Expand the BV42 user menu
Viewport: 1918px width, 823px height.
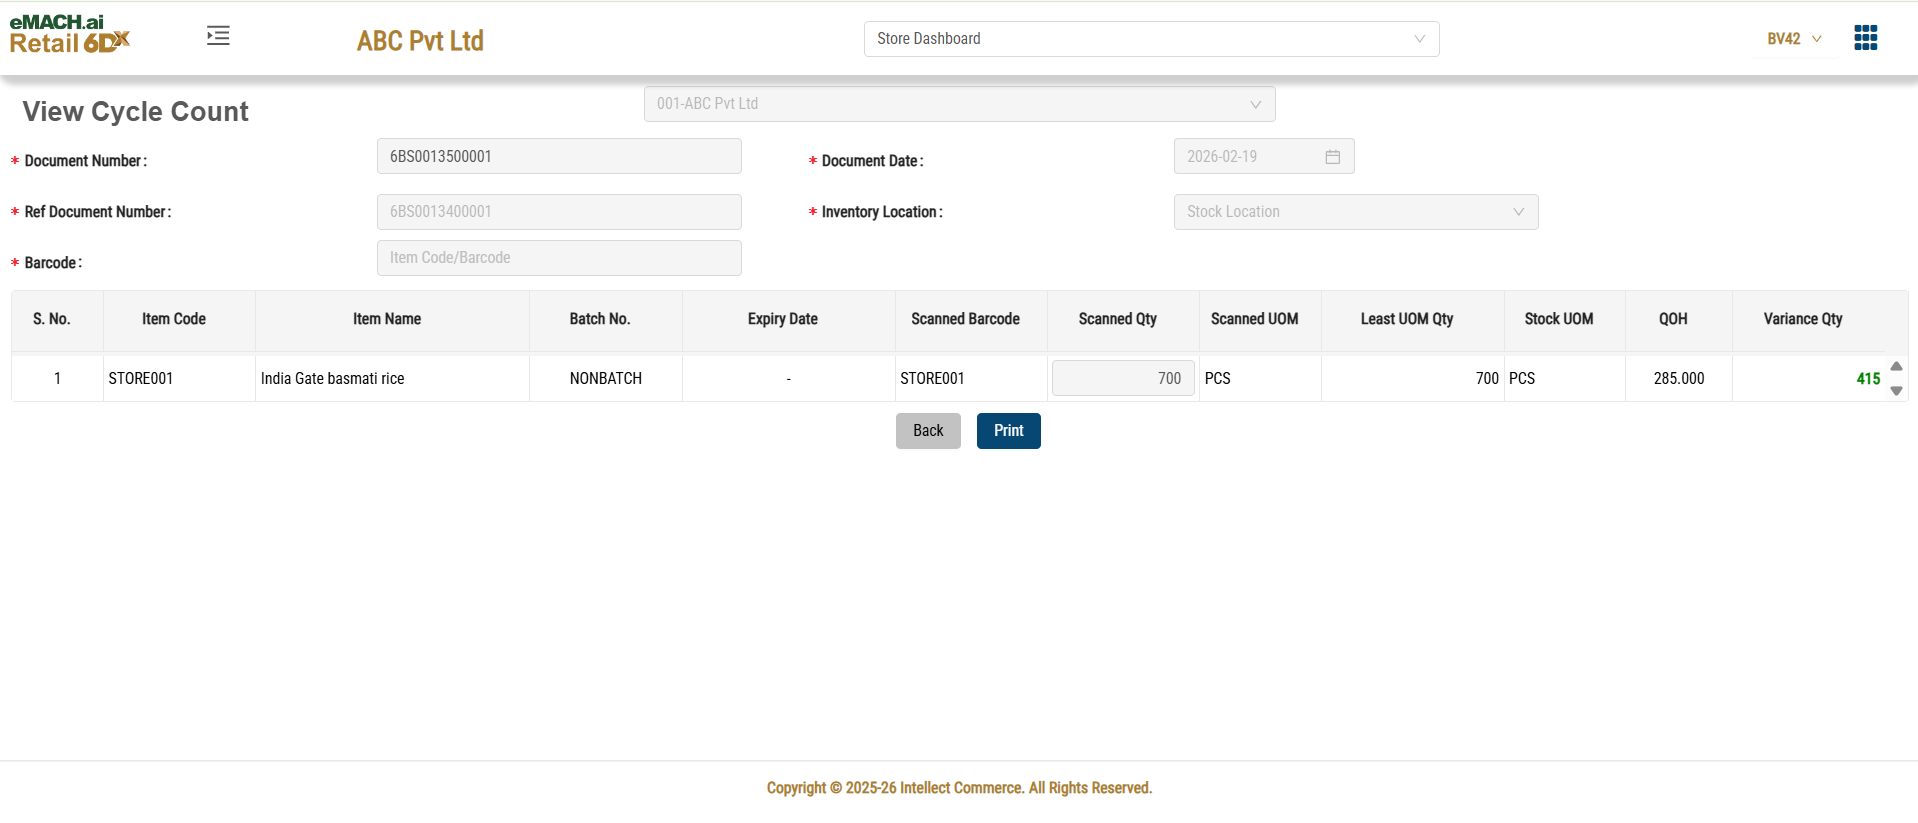pyautogui.click(x=1794, y=39)
